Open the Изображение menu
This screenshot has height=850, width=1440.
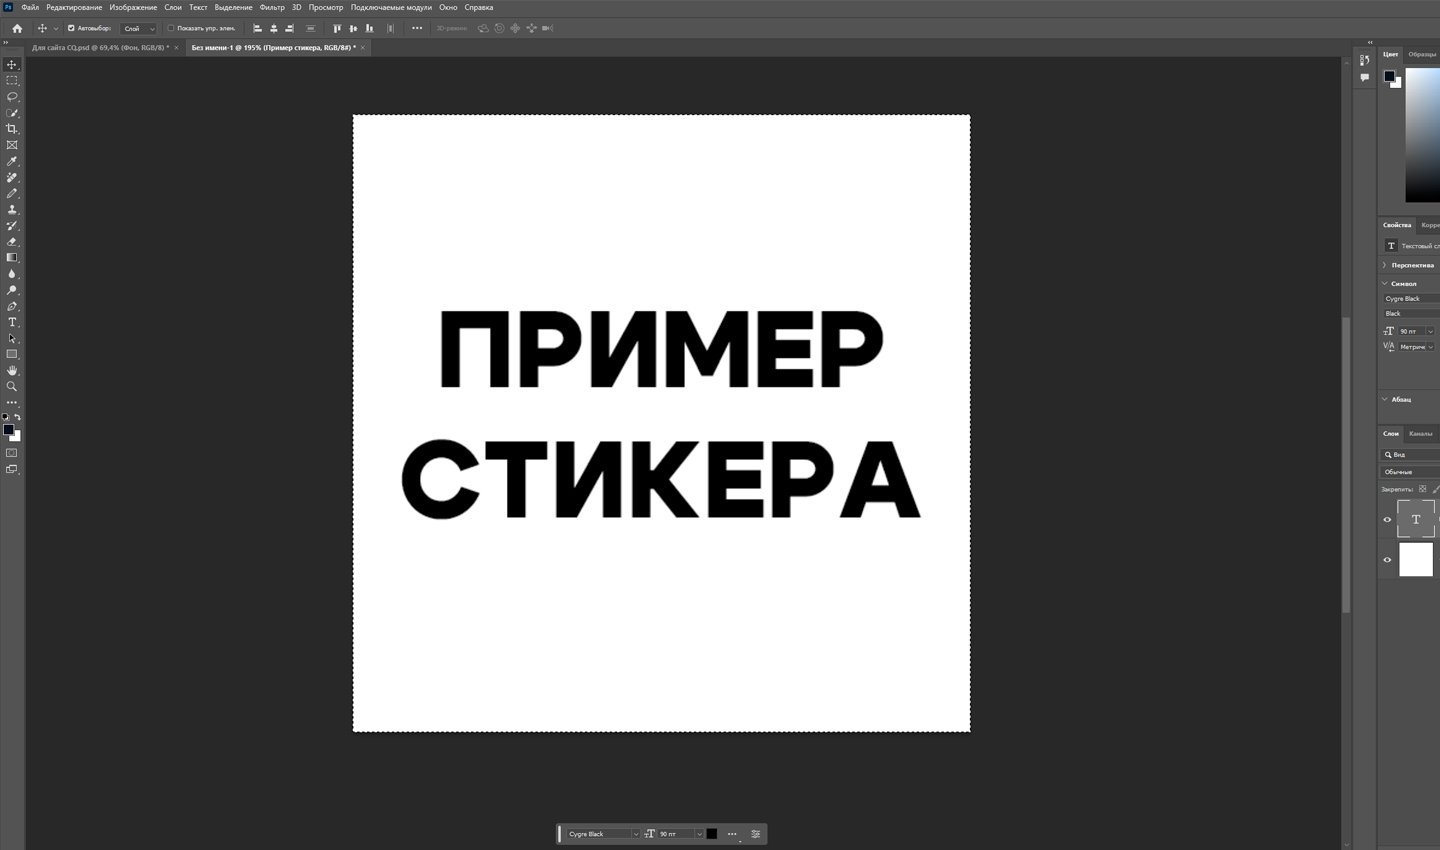point(133,7)
